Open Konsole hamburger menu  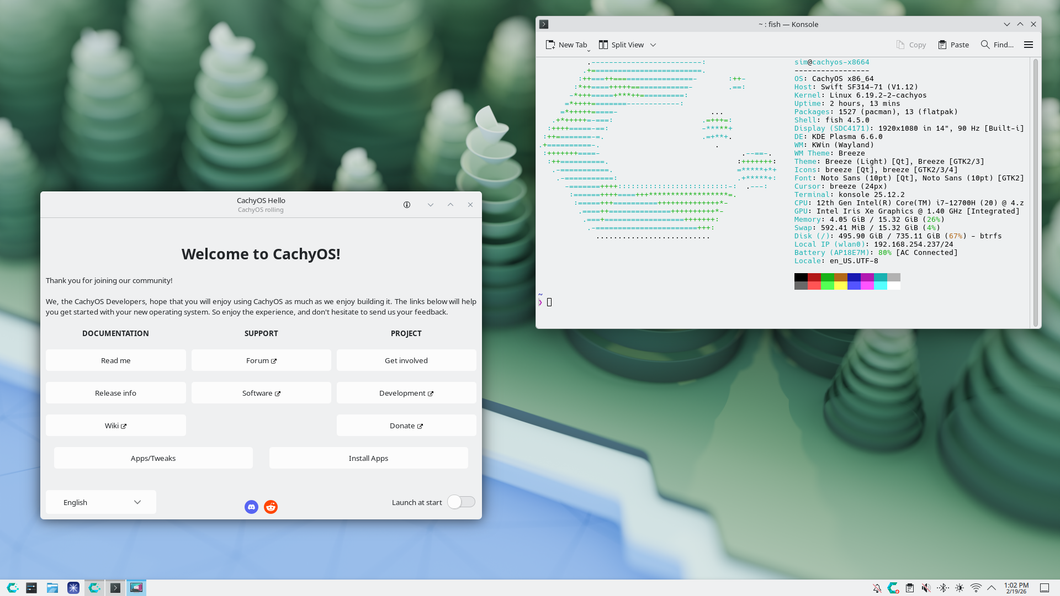1028,45
